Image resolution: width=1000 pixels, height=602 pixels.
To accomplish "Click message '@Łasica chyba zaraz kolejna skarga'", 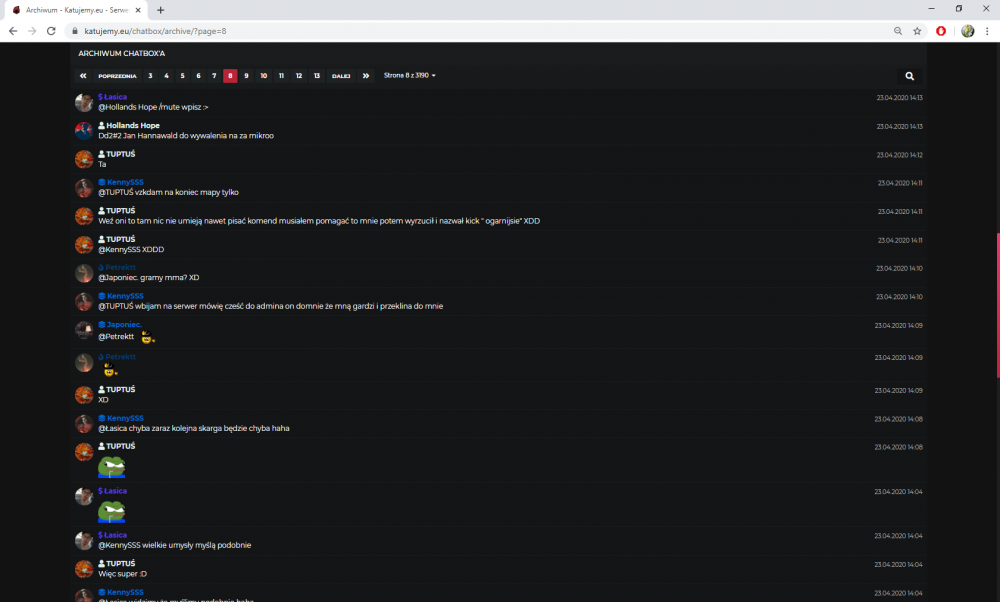I will [194, 429].
